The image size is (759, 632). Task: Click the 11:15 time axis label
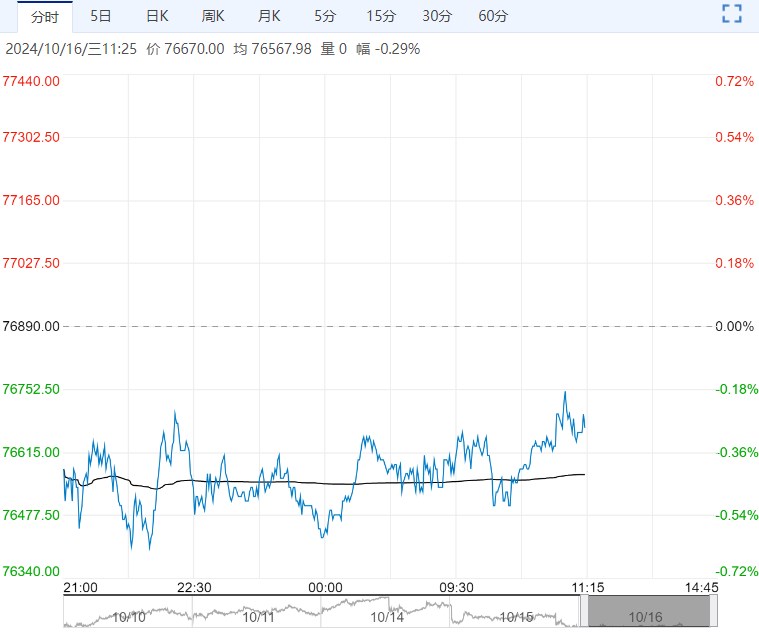(x=586, y=587)
